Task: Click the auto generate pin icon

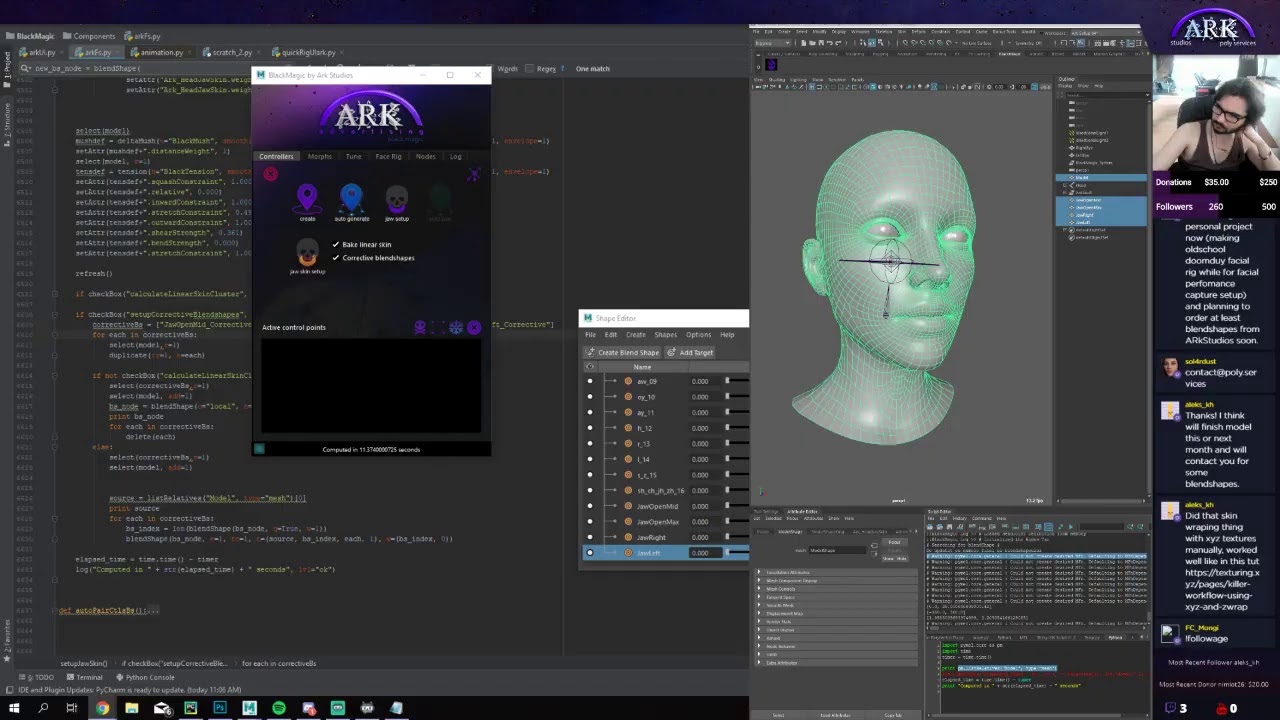Action: pos(351,198)
